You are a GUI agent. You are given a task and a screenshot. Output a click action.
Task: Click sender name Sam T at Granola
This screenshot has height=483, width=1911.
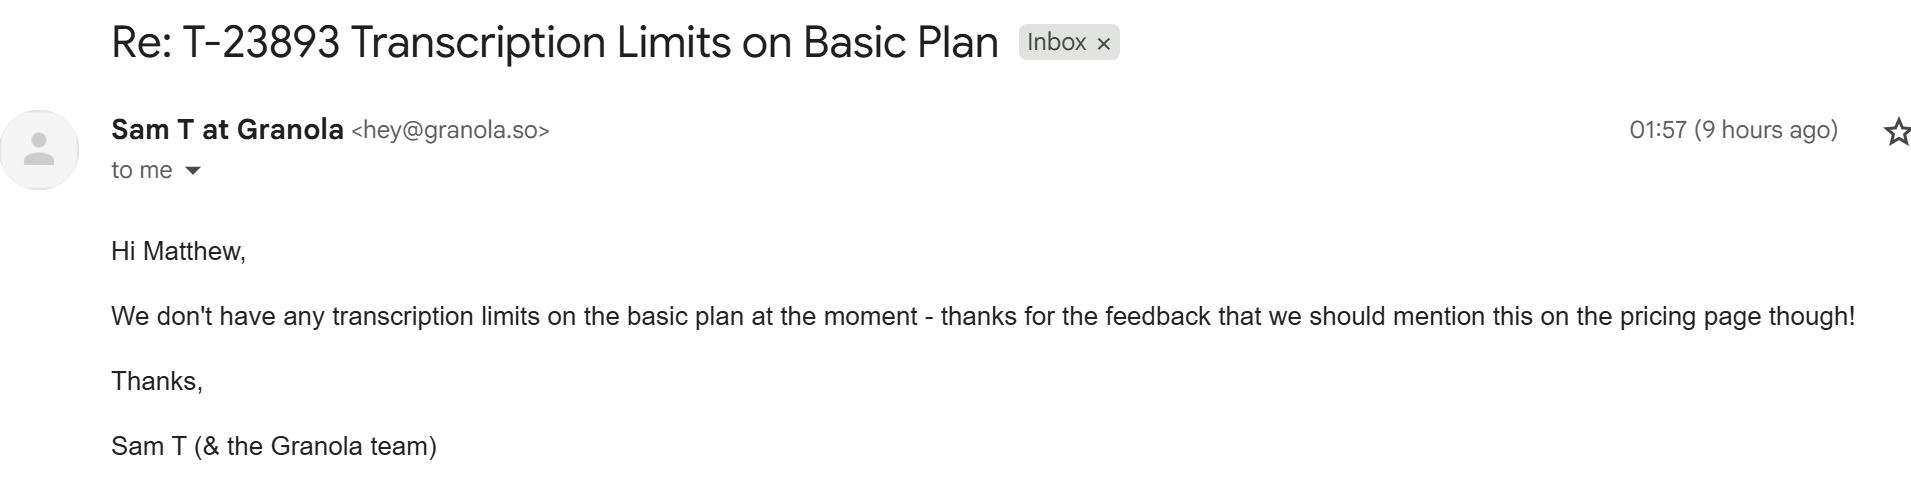coord(227,130)
